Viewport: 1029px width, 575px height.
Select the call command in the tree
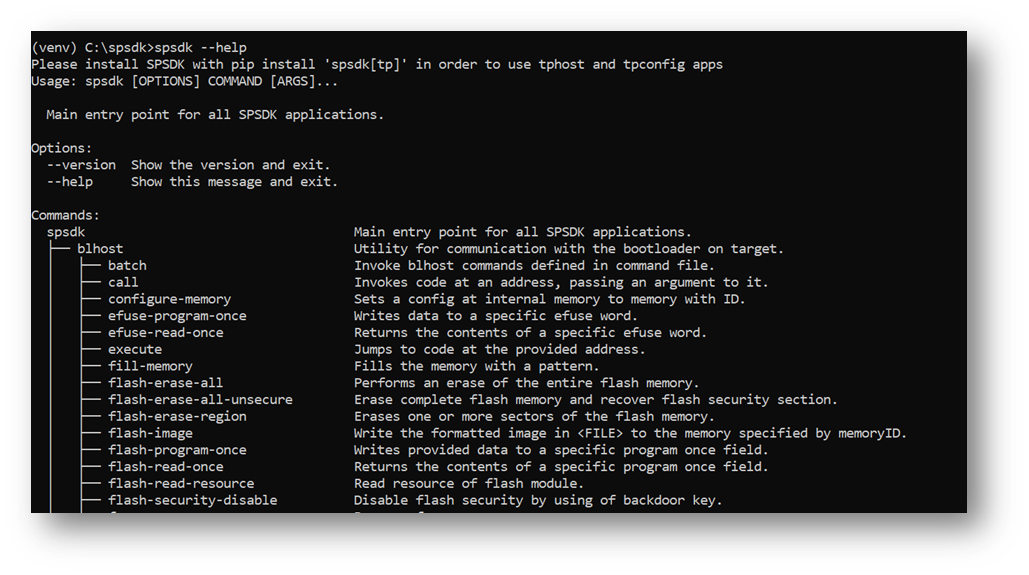tap(123, 282)
